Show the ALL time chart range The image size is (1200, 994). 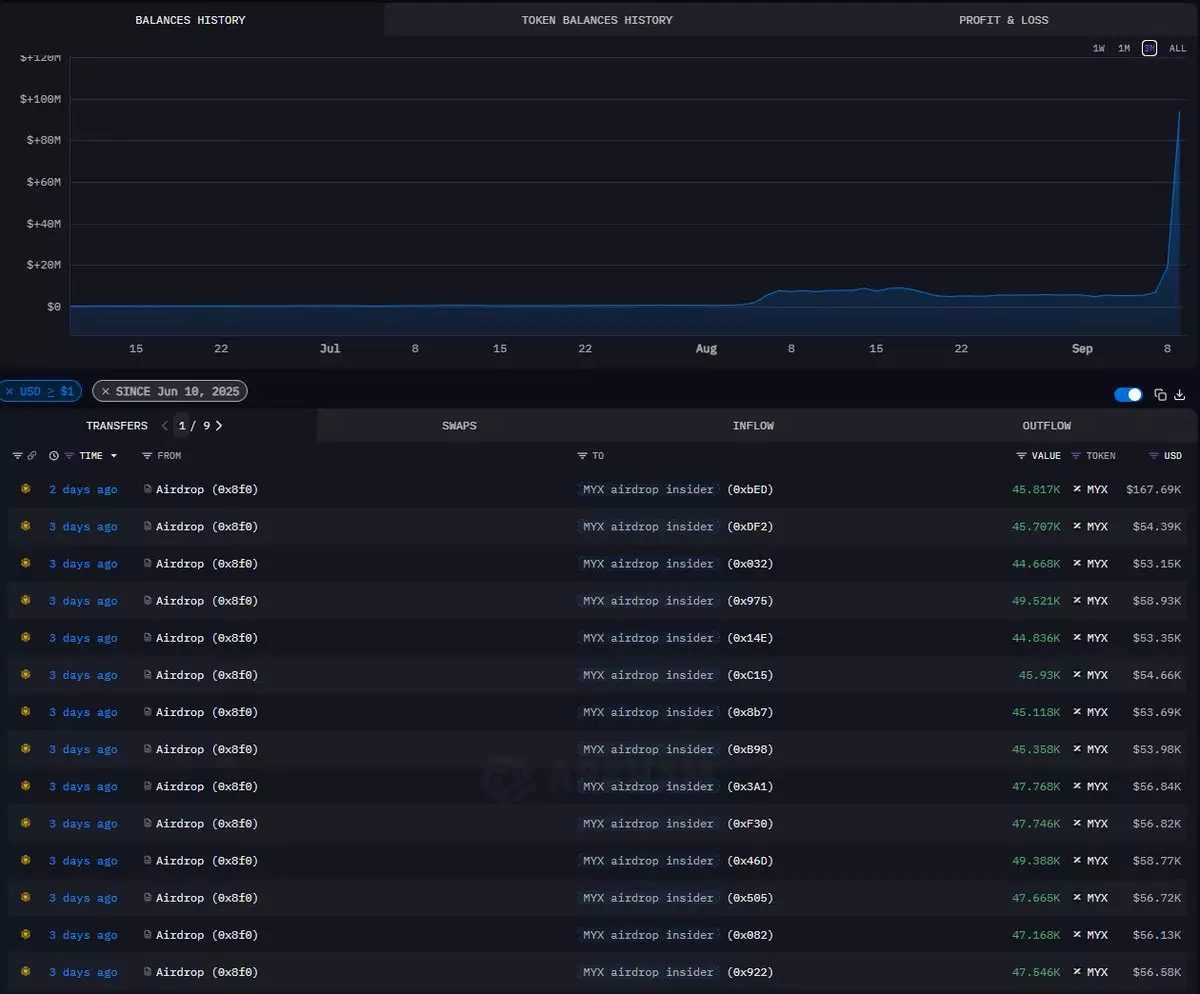click(x=1178, y=48)
